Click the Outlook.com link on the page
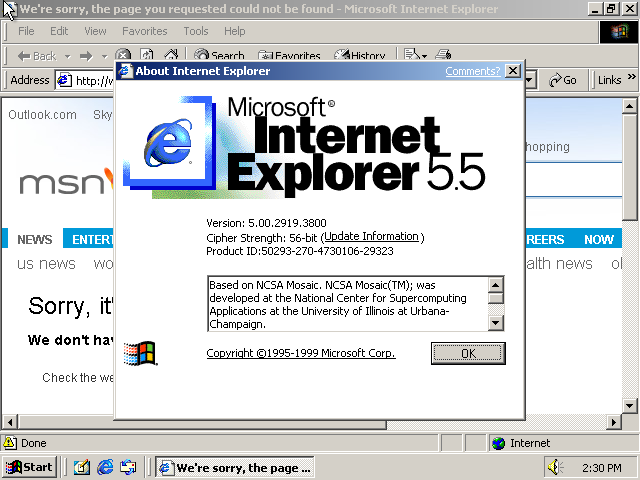This screenshot has height=480, width=640. pyautogui.click(x=42, y=115)
